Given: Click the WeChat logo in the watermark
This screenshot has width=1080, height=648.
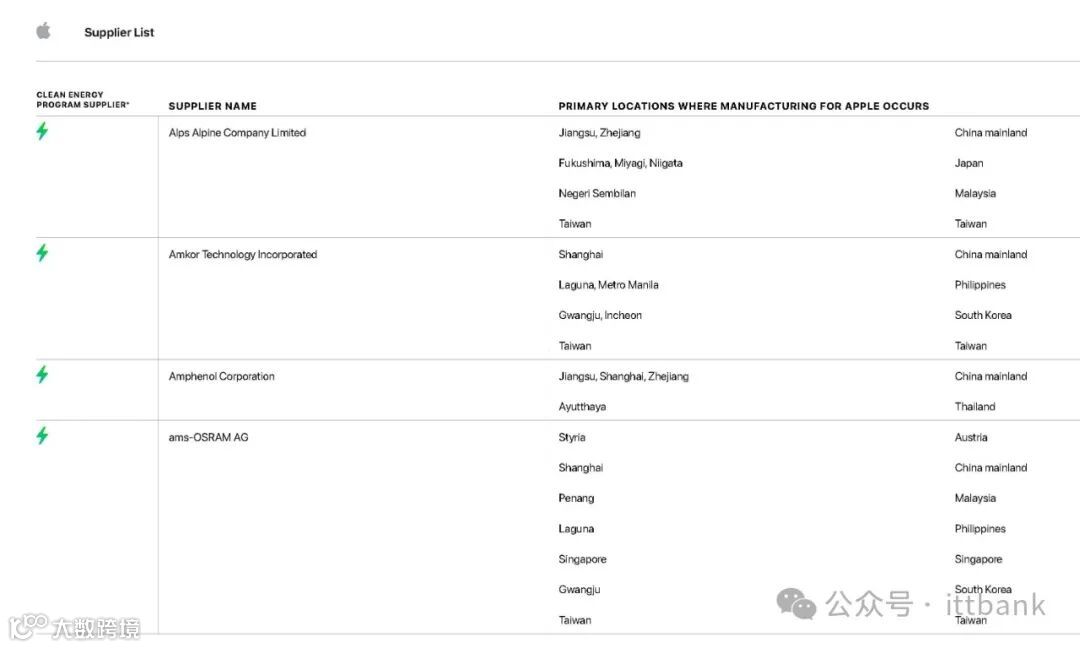Looking at the screenshot, I should click(796, 604).
